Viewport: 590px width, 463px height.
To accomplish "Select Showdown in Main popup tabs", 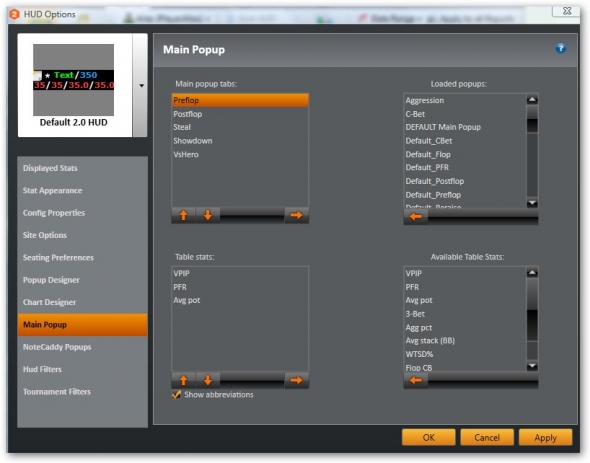I will pos(240,141).
